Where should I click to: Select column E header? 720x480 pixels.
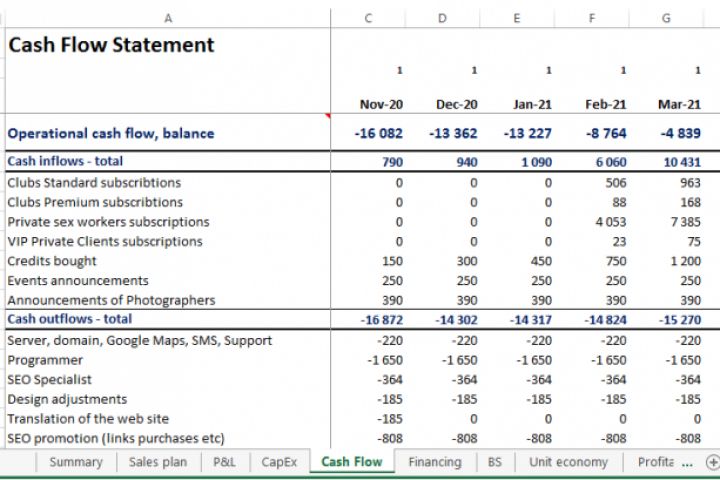pos(517,18)
